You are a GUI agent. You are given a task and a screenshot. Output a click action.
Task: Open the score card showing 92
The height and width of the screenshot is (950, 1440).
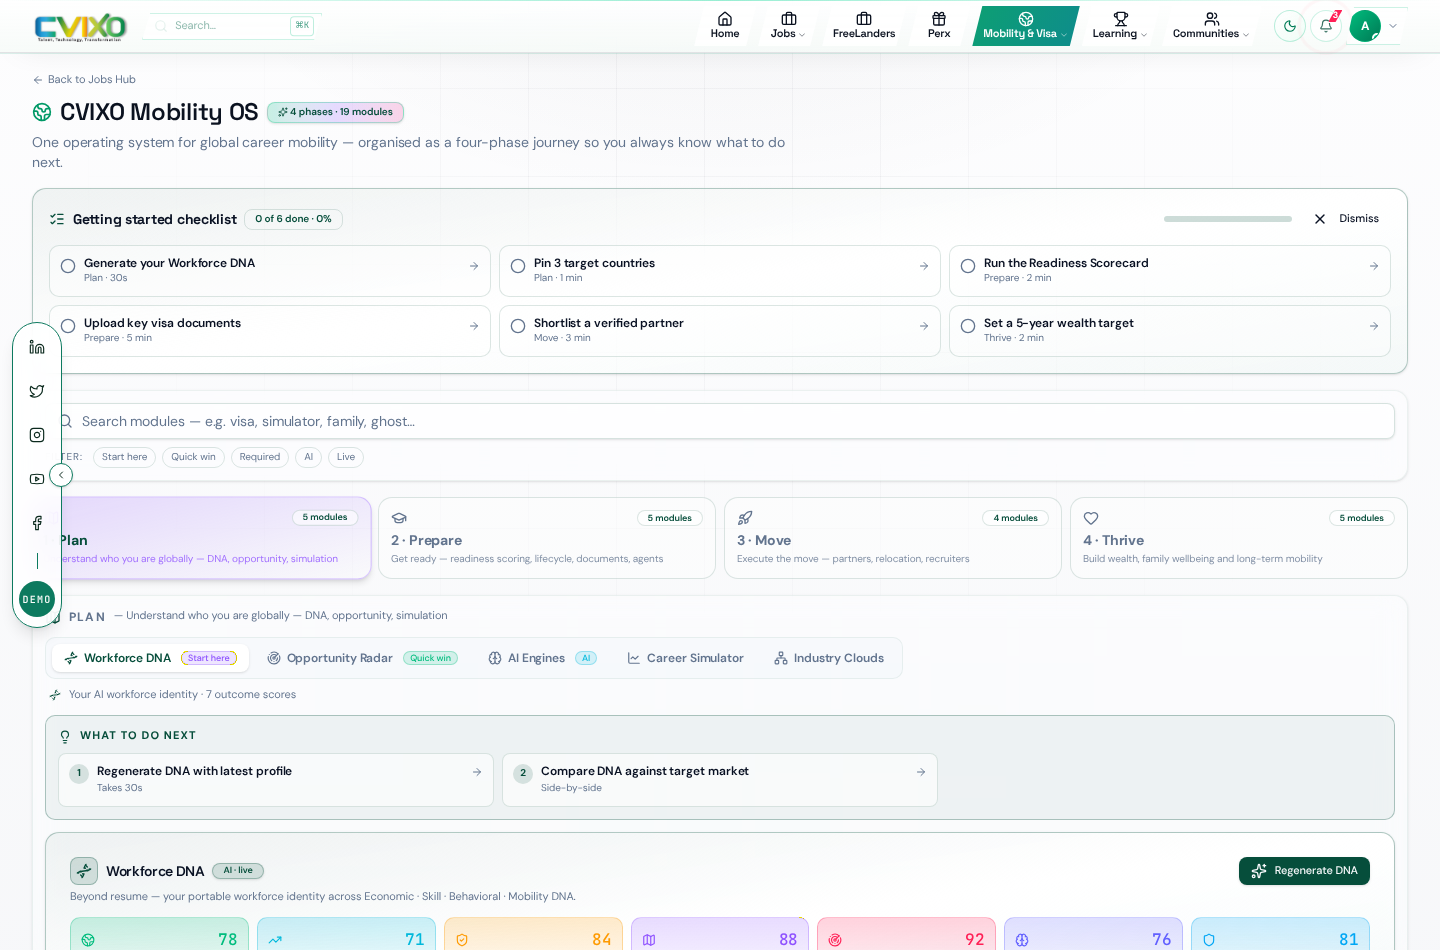[x=906, y=934]
